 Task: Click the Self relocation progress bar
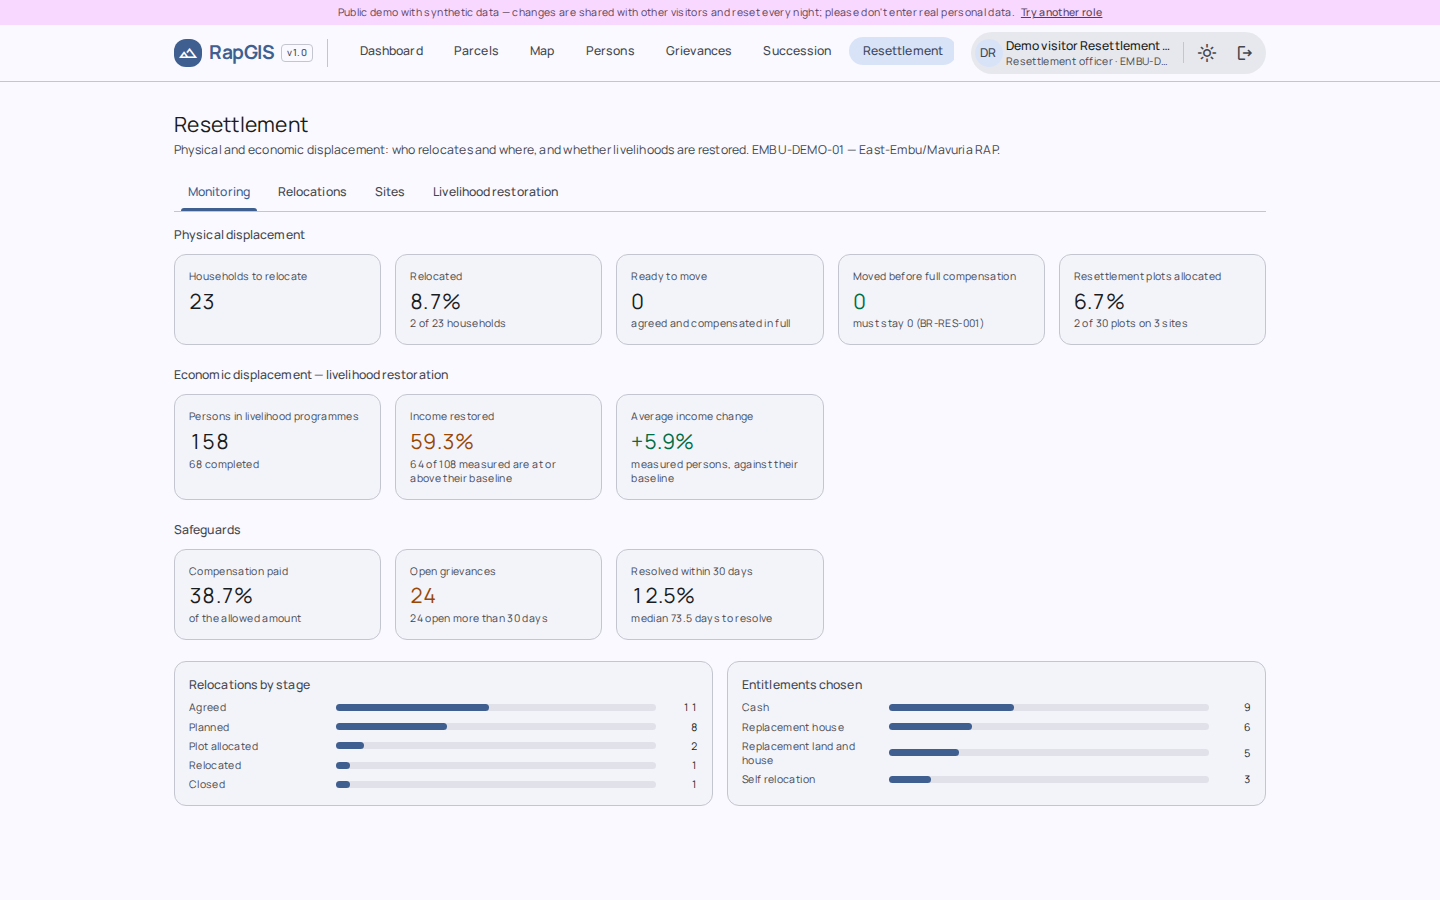1049,780
